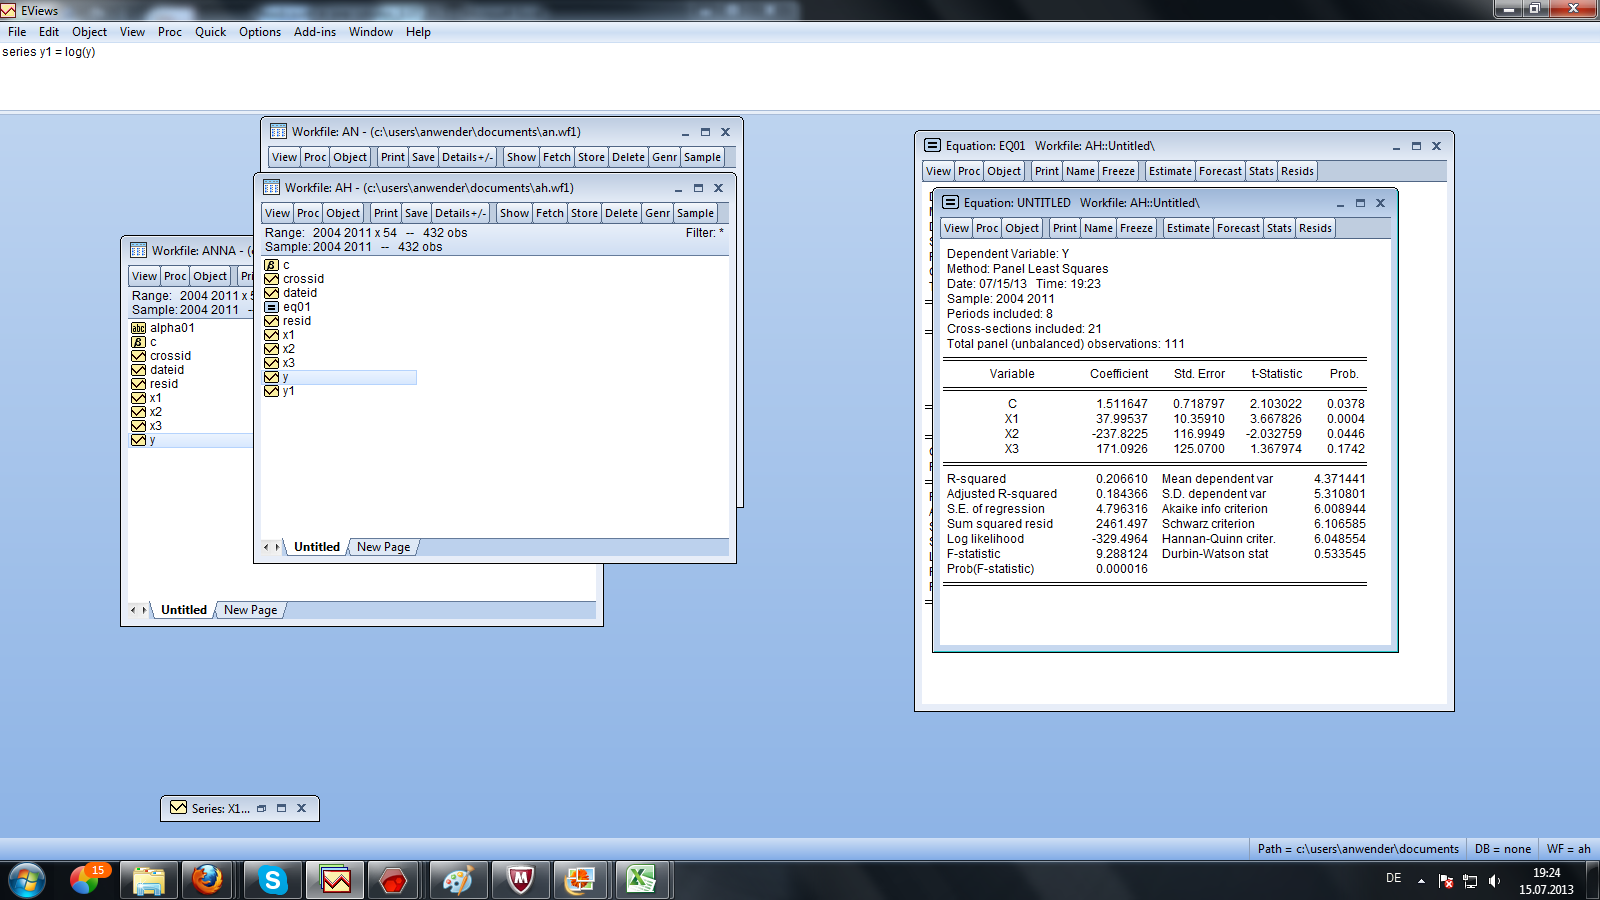Click the Filter: * label in Workfile AH
This screenshot has height=900, width=1600.
(705, 233)
